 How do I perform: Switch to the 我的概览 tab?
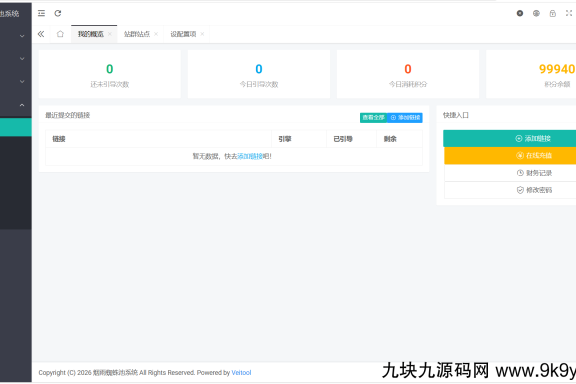click(x=91, y=34)
